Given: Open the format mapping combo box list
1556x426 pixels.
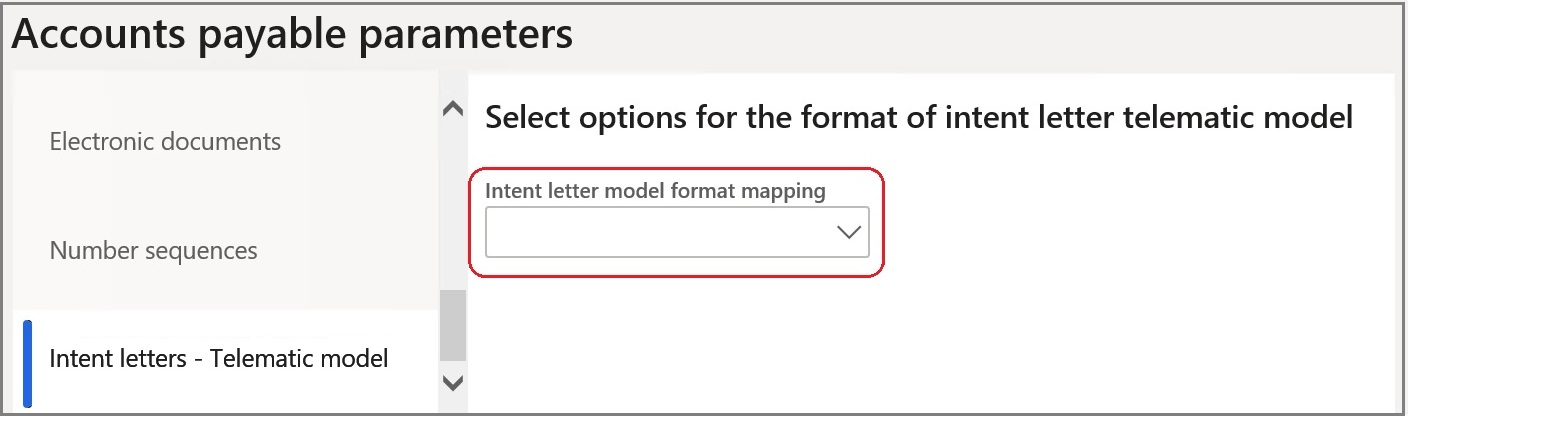Looking at the screenshot, I should (677, 232).
